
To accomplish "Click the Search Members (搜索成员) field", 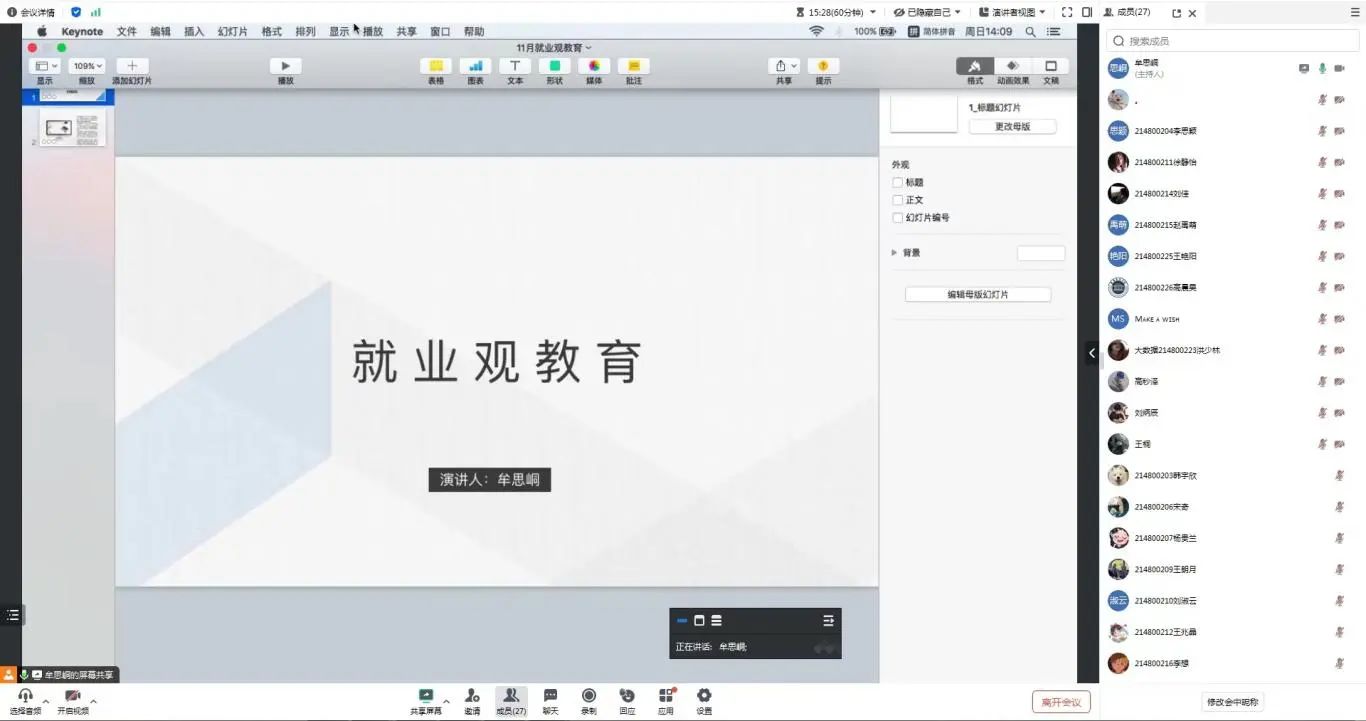I will click(x=1235, y=41).
